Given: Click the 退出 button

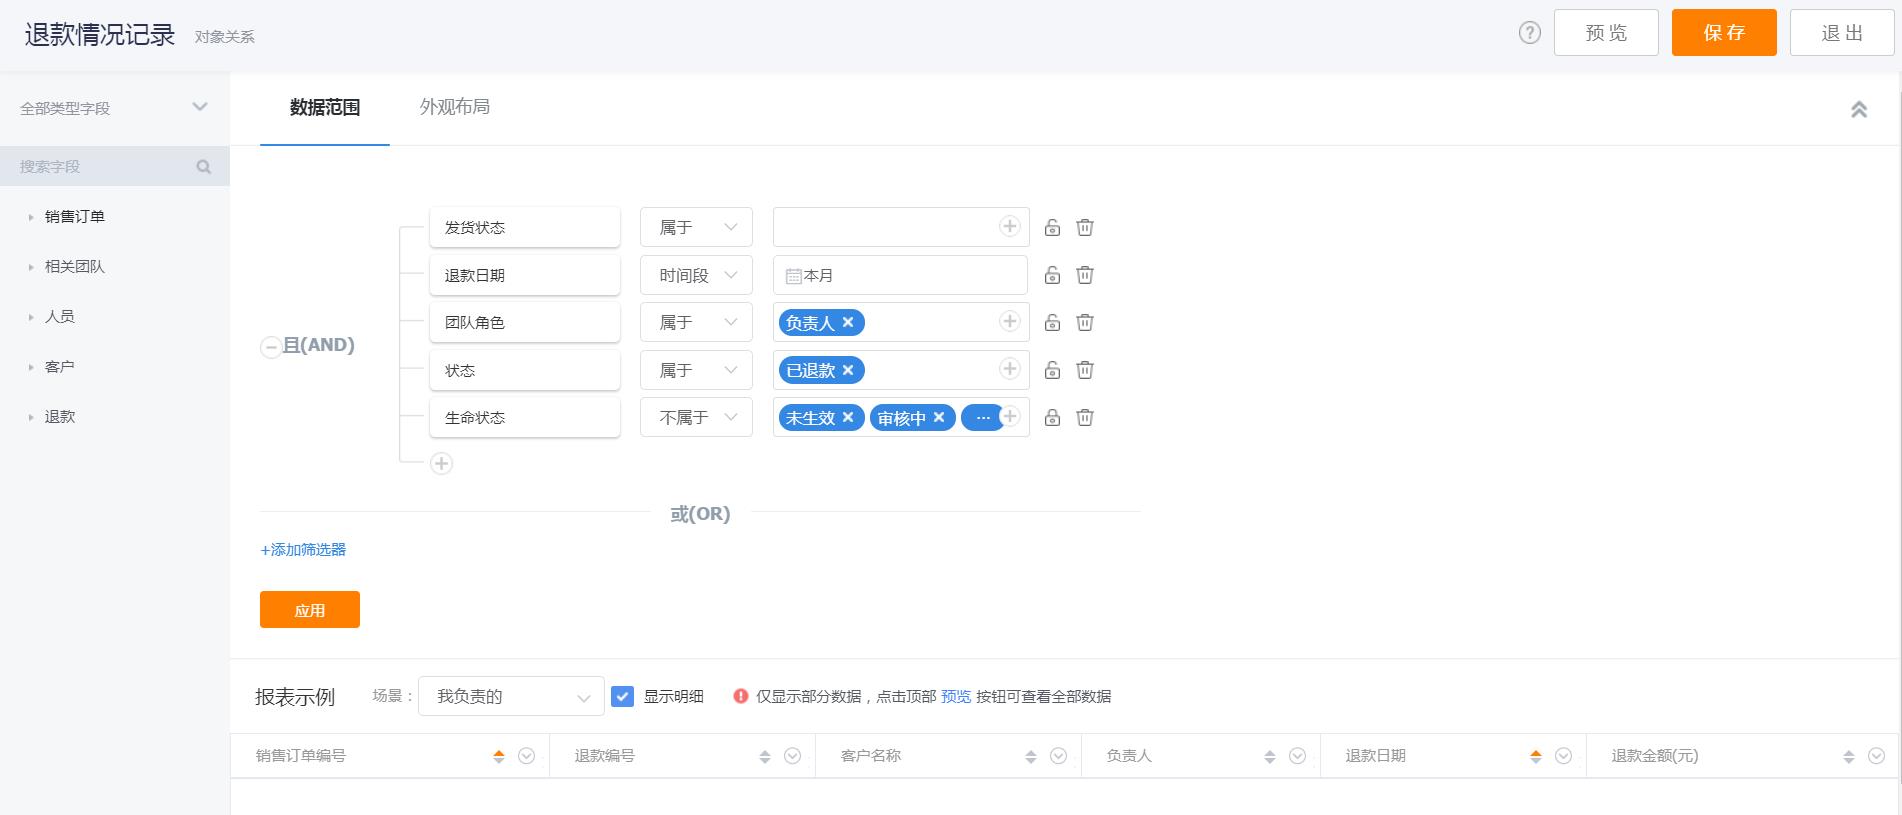Looking at the screenshot, I should 1842,33.
